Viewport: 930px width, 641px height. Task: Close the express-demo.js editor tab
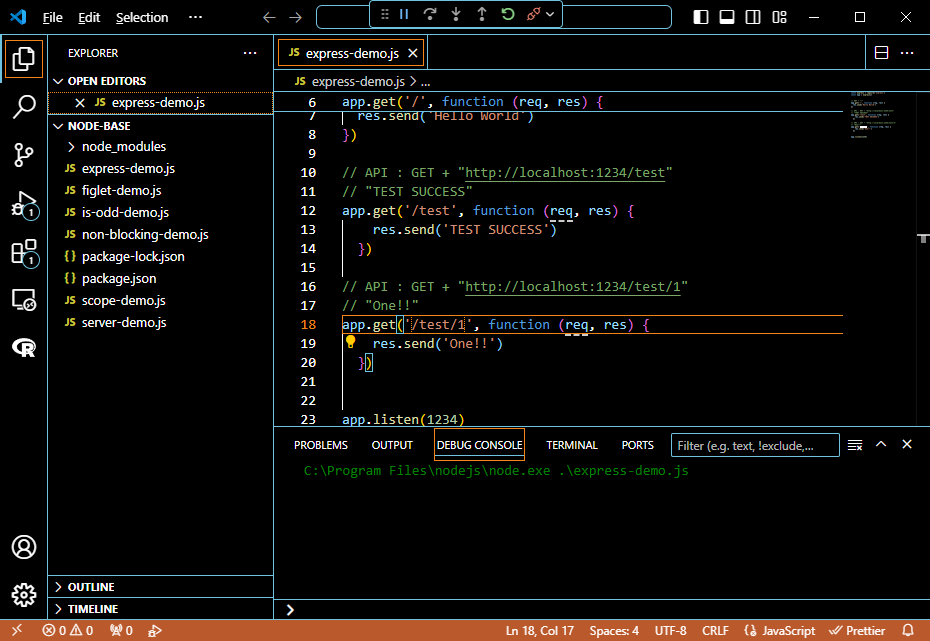pyautogui.click(x=413, y=53)
